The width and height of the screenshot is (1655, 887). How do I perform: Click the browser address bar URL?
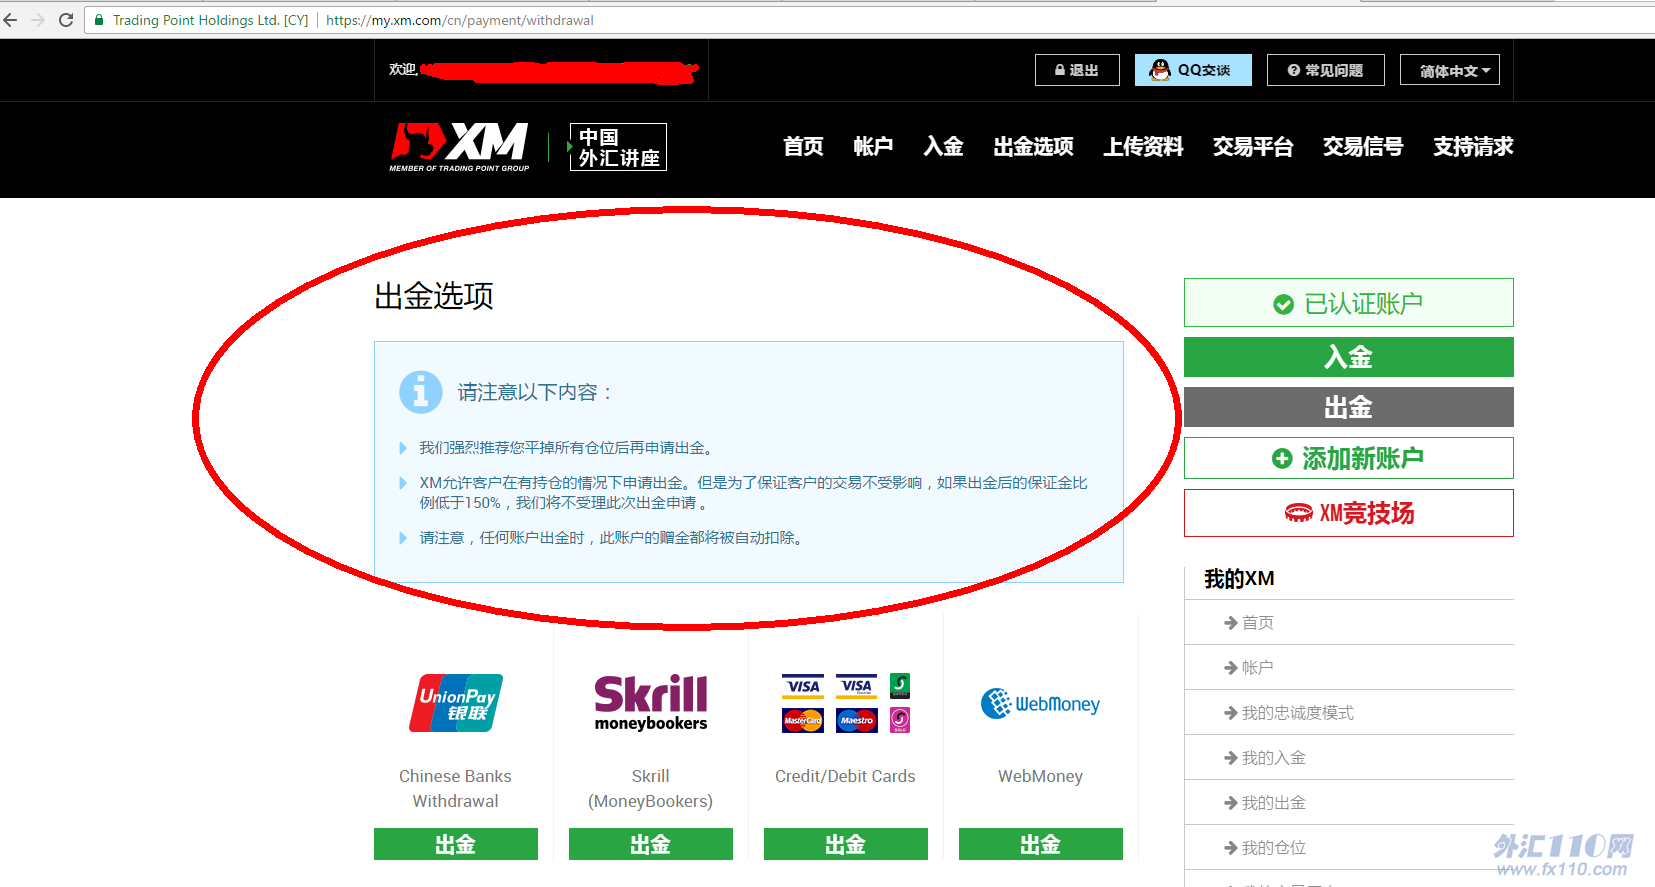pos(460,20)
